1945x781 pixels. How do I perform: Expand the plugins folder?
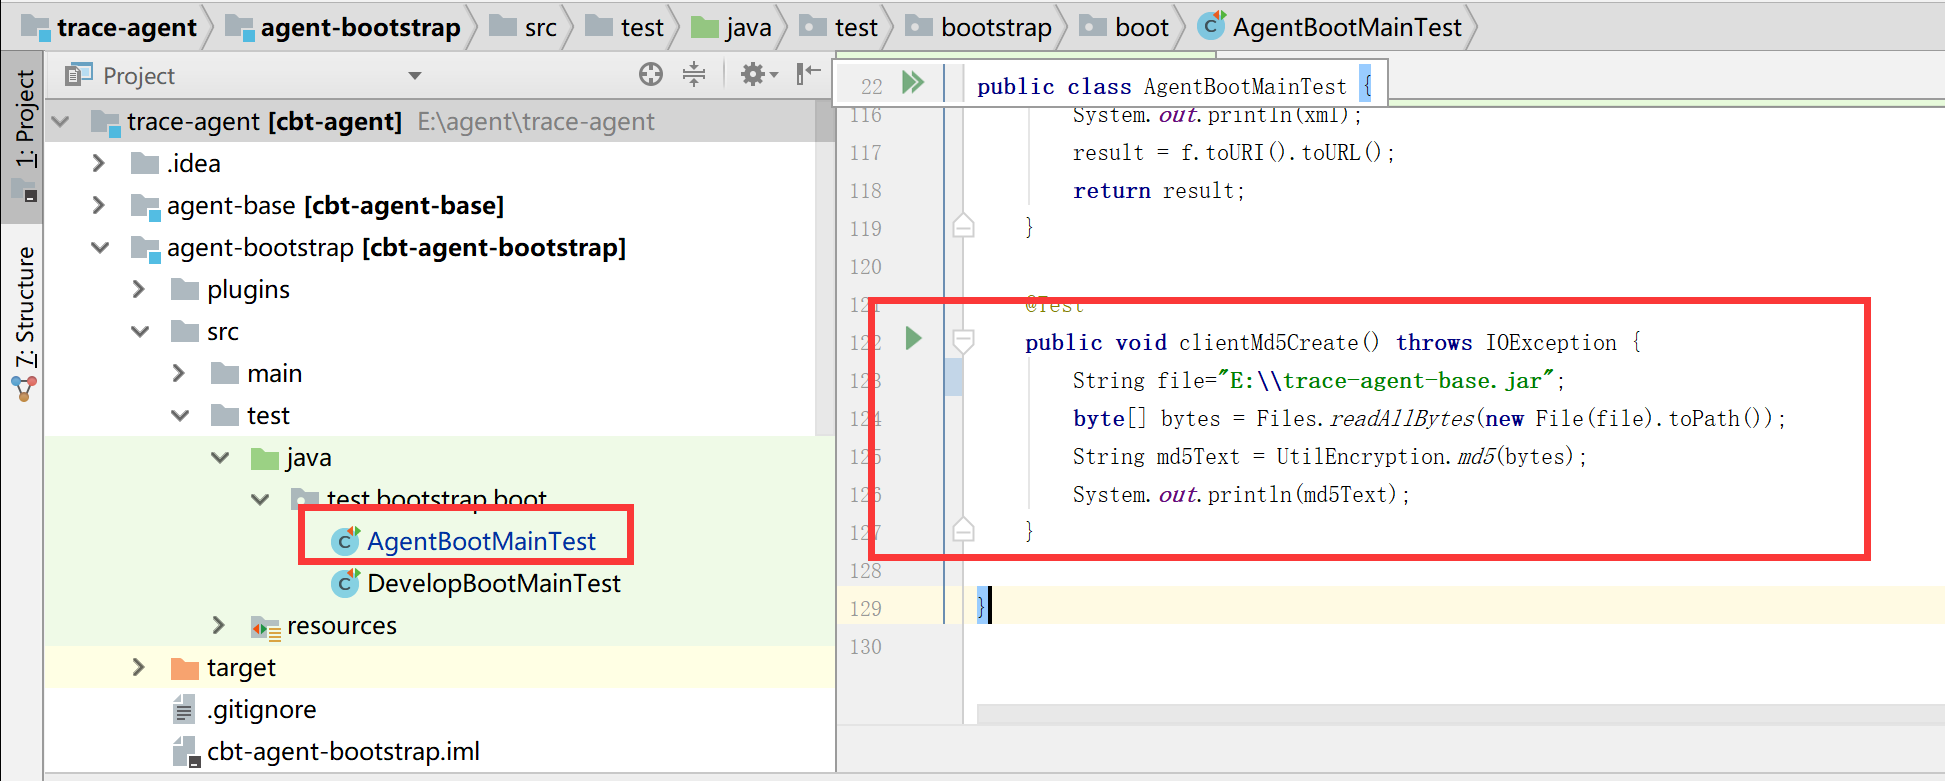(139, 289)
